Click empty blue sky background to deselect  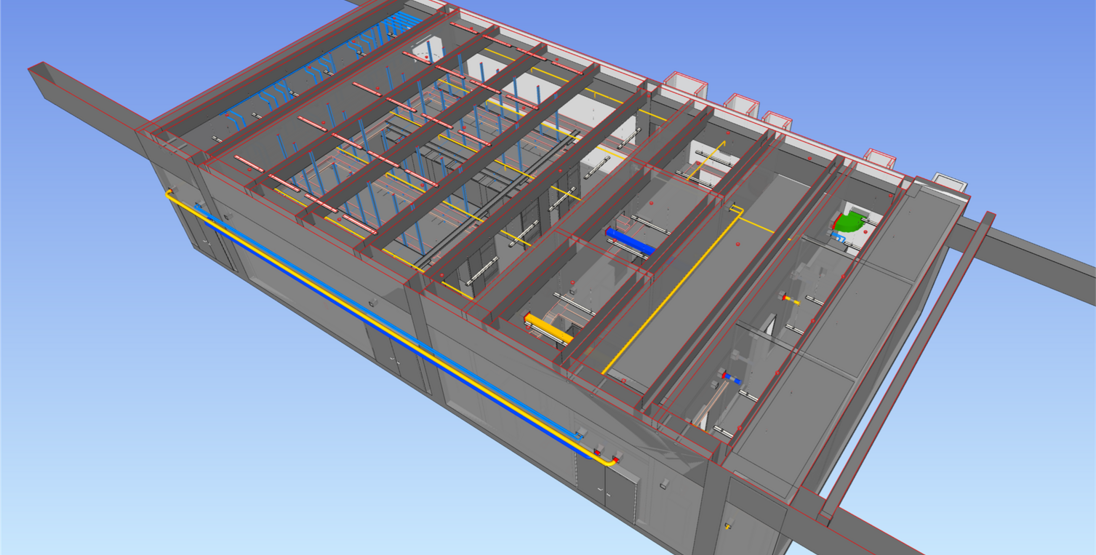point(150,450)
